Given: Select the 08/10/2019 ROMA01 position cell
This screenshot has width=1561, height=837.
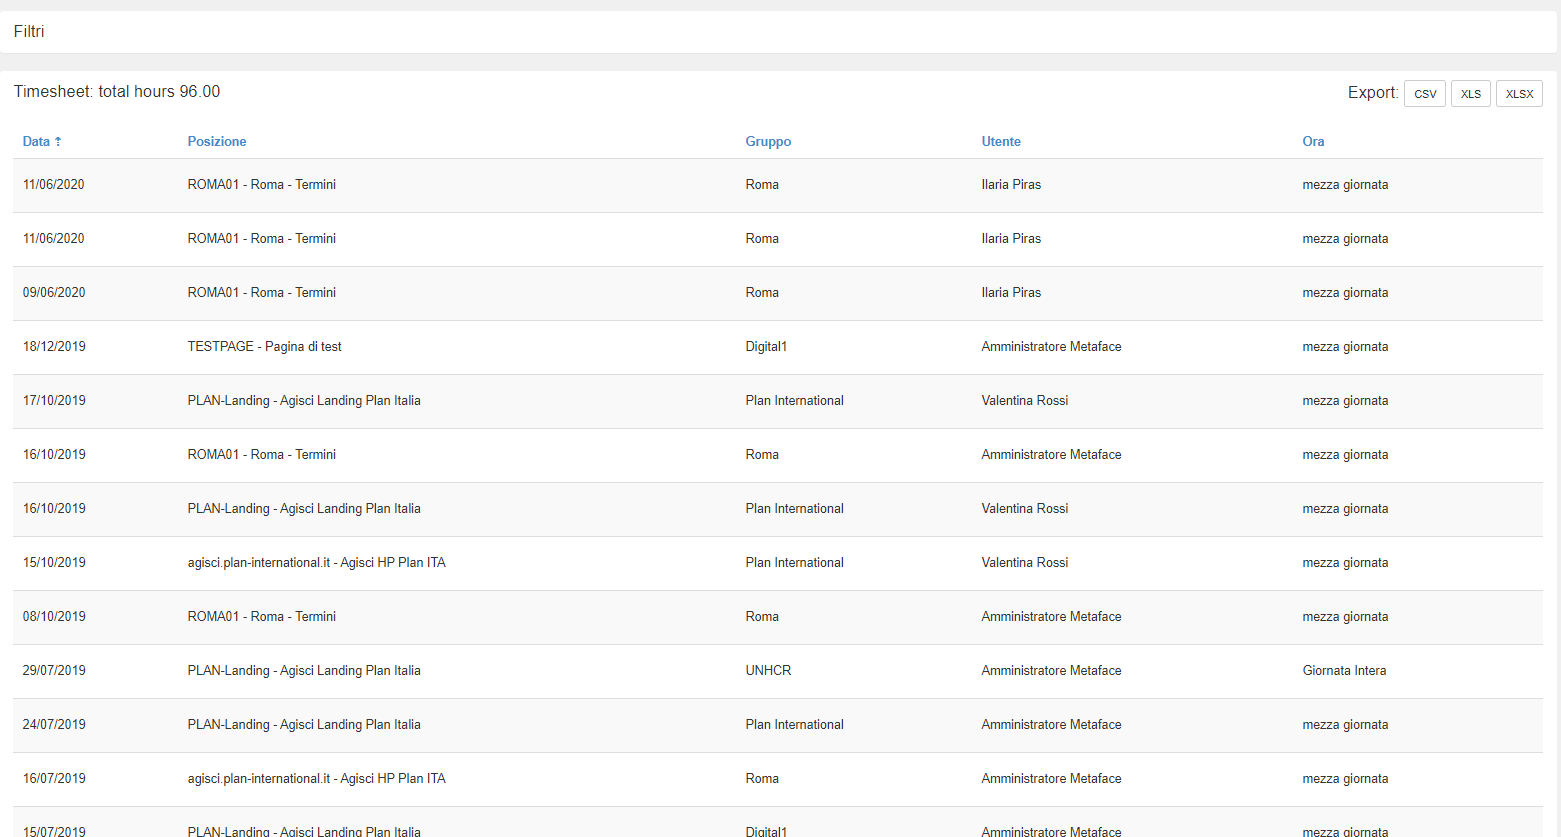Looking at the screenshot, I should [261, 617].
